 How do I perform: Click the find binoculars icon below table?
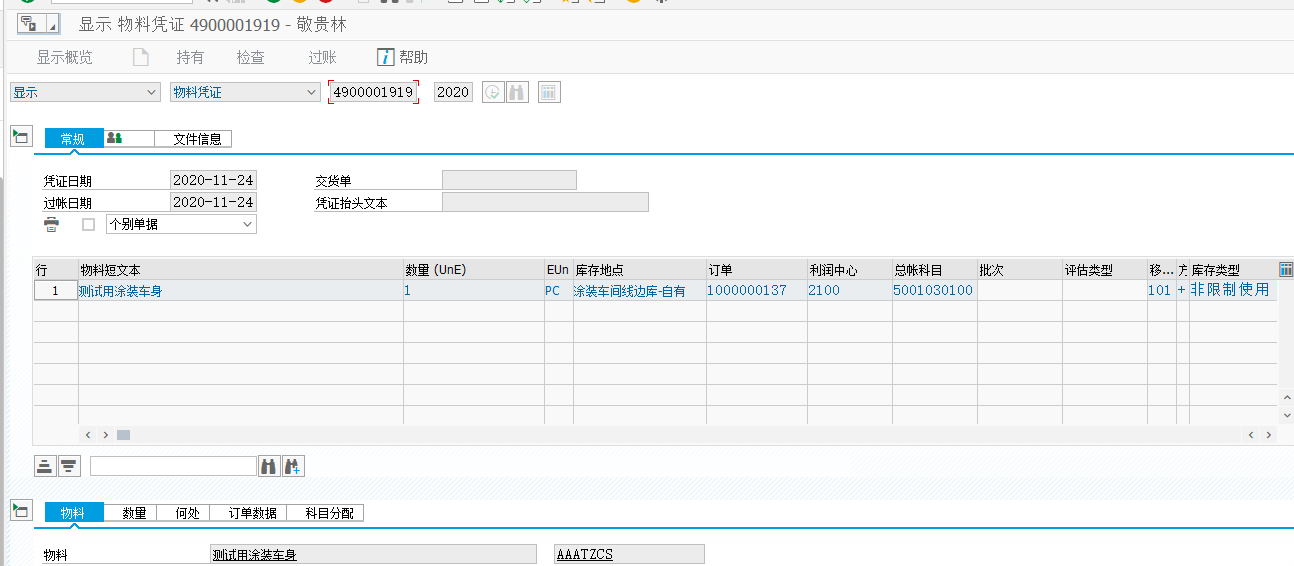269,466
